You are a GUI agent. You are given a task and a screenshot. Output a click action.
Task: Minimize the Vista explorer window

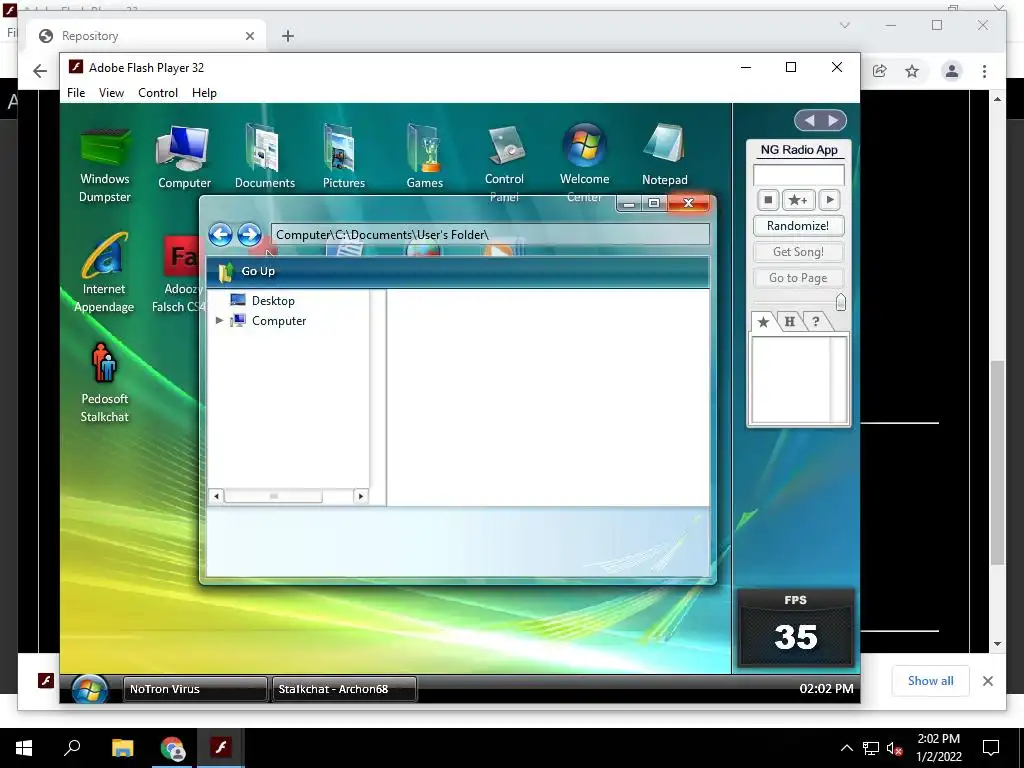[629, 204]
